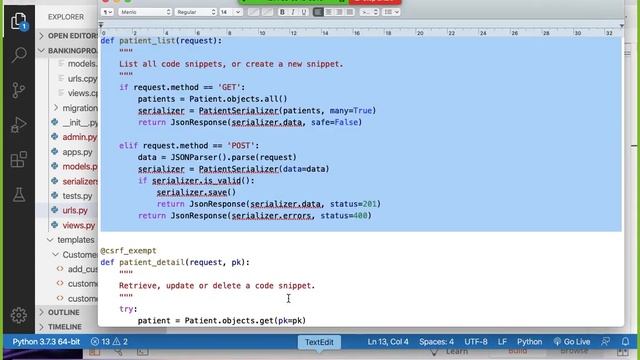Image resolution: width=640 pixels, height=360 pixels.
Task: Open the text background color swatch
Action: point(267,12)
